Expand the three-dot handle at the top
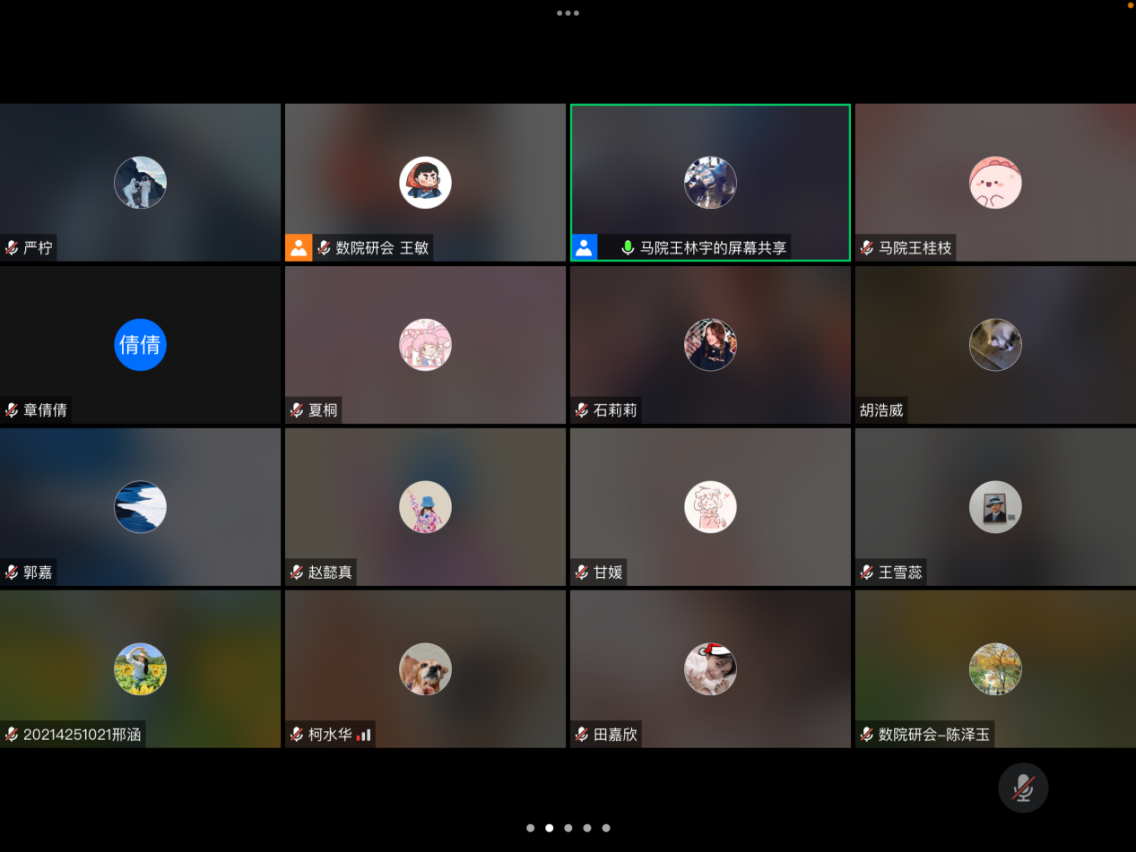The height and width of the screenshot is (852, 1136). pos(568,13)
